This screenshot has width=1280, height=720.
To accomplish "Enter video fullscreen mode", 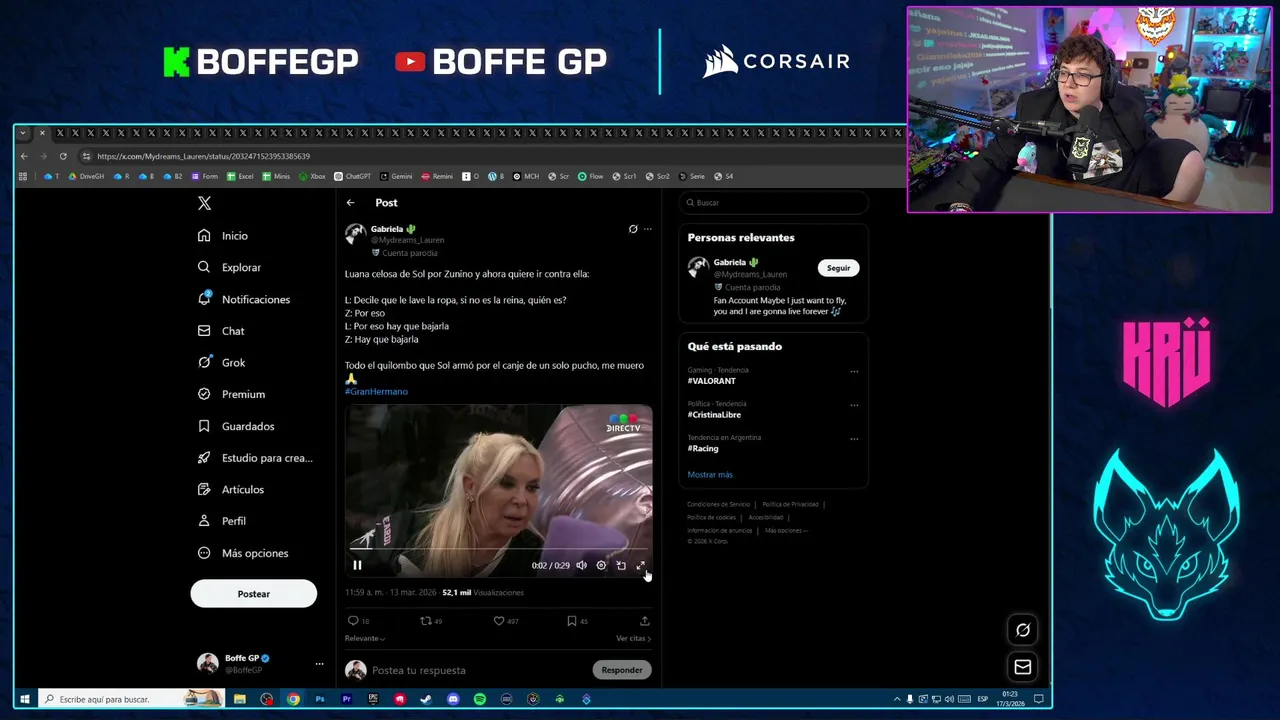I will pyautogui.click(x=641, y=565).
